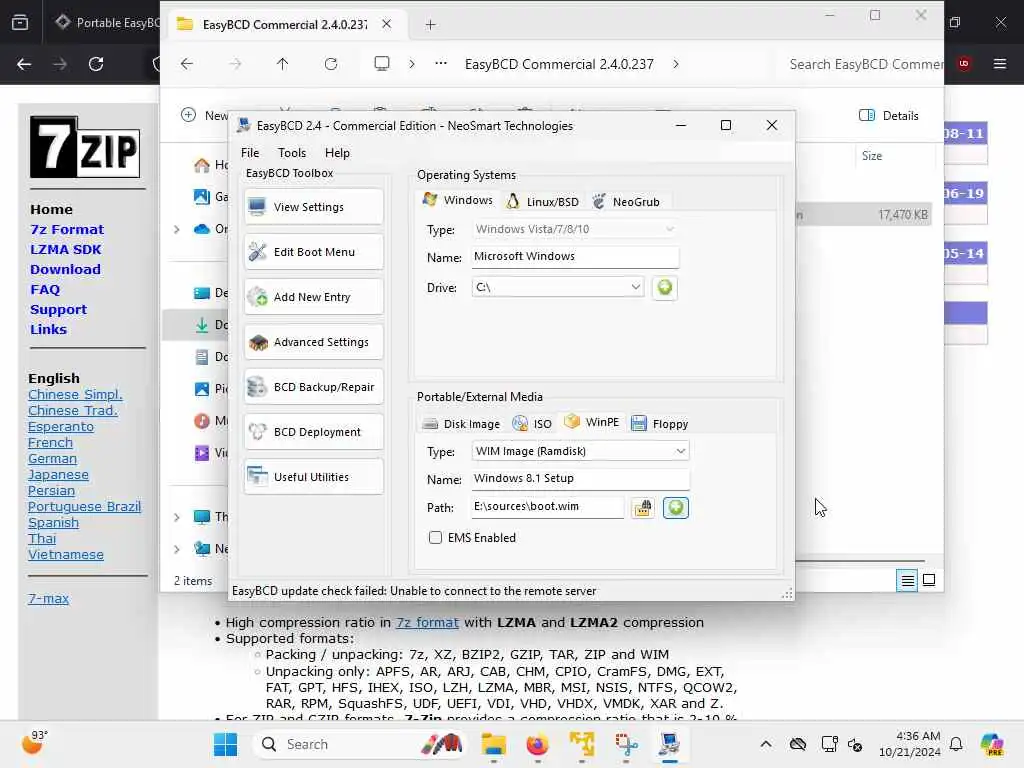Open the 7-max link
The image size is (1024, 768).
[x=48, y=598]
